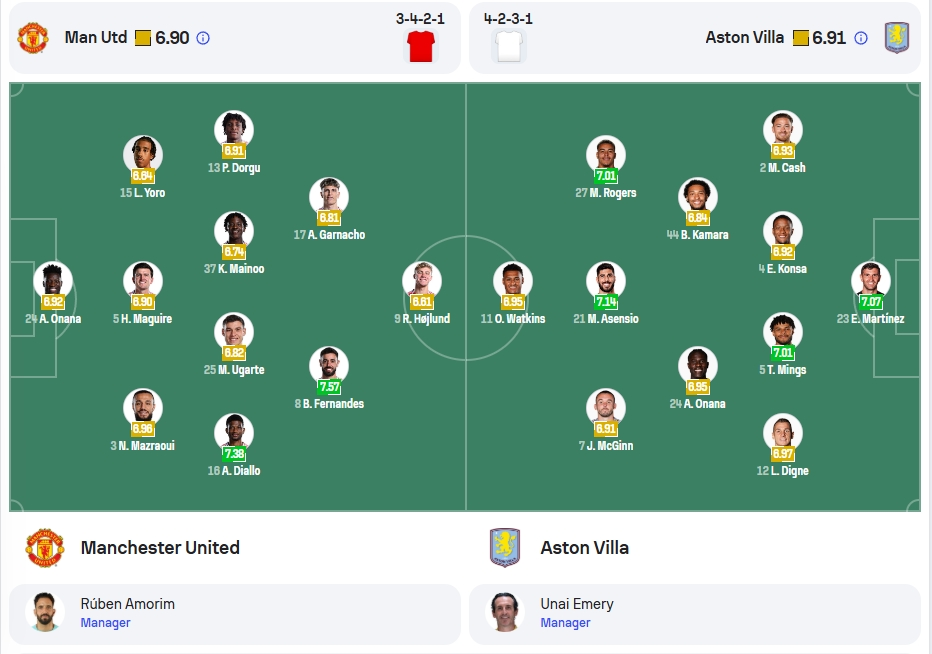Screen dimensions: 932x654
Task: Click the Aston Villa rating info icon
Action: [x=861, y=38]
